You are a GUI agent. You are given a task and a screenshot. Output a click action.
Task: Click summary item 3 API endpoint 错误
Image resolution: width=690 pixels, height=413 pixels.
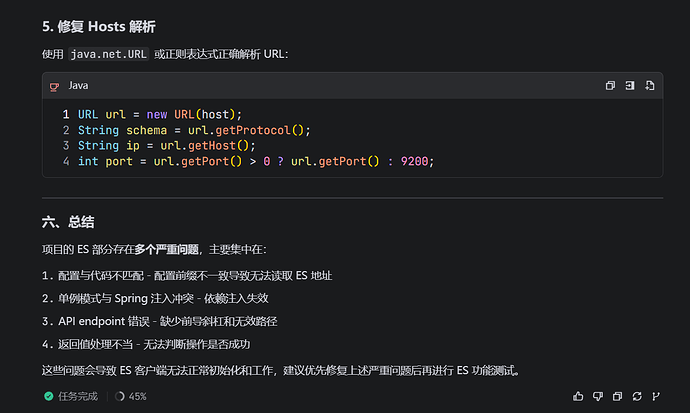tap(159, 322)
